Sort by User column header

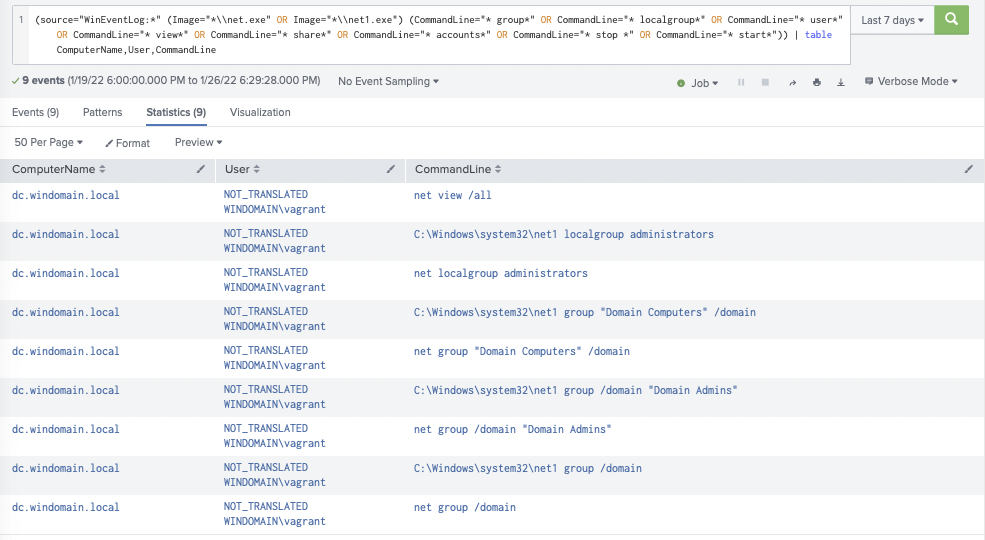pos(242,170)
